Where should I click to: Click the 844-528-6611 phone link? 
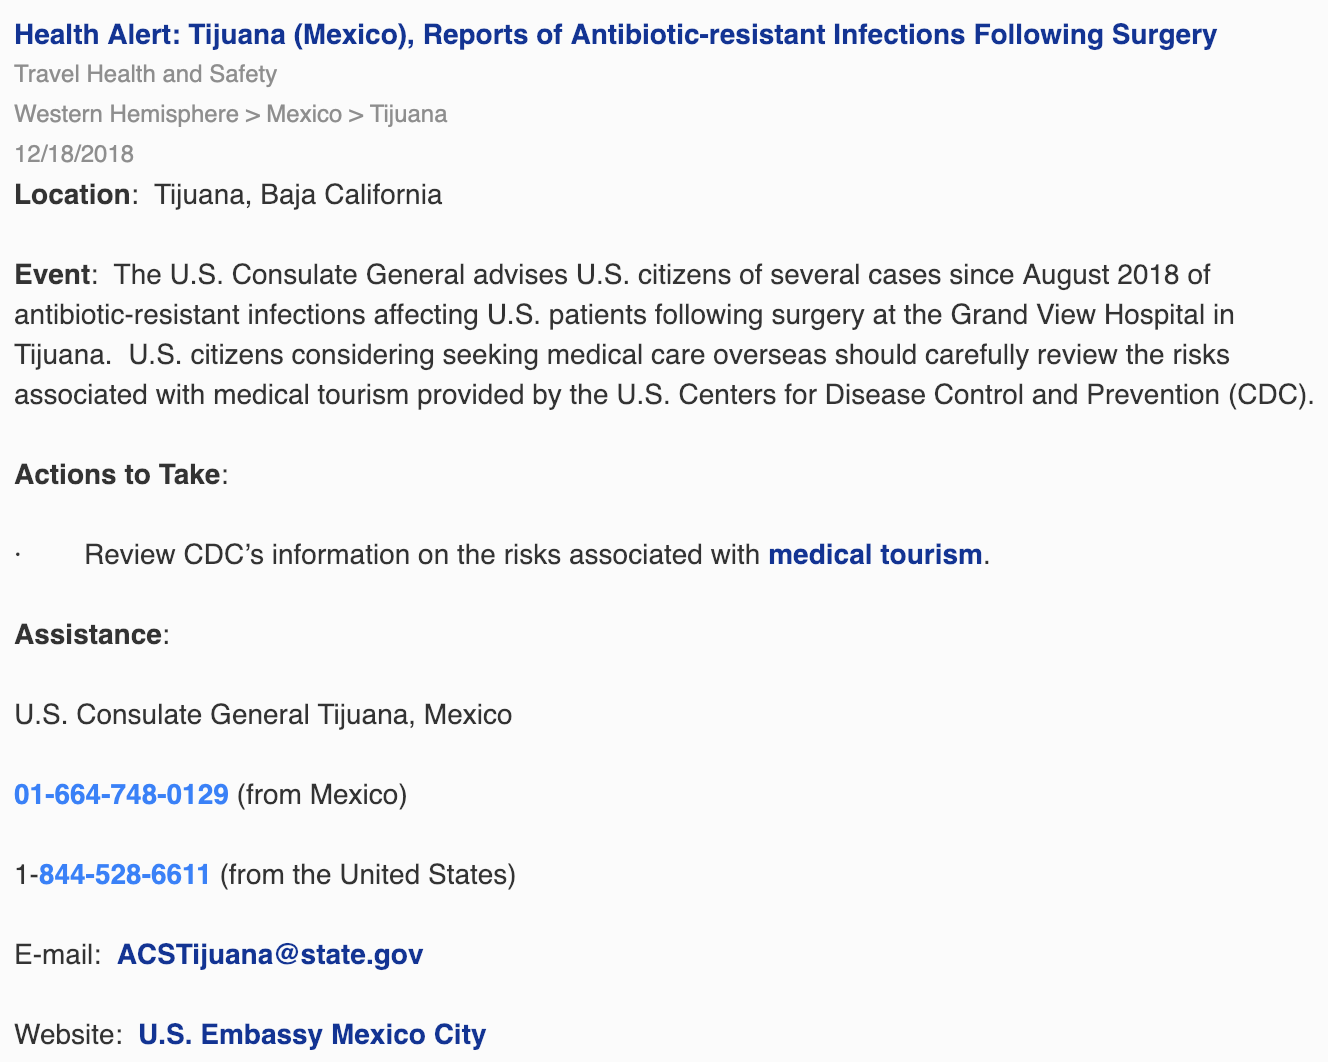click(124, 874)
